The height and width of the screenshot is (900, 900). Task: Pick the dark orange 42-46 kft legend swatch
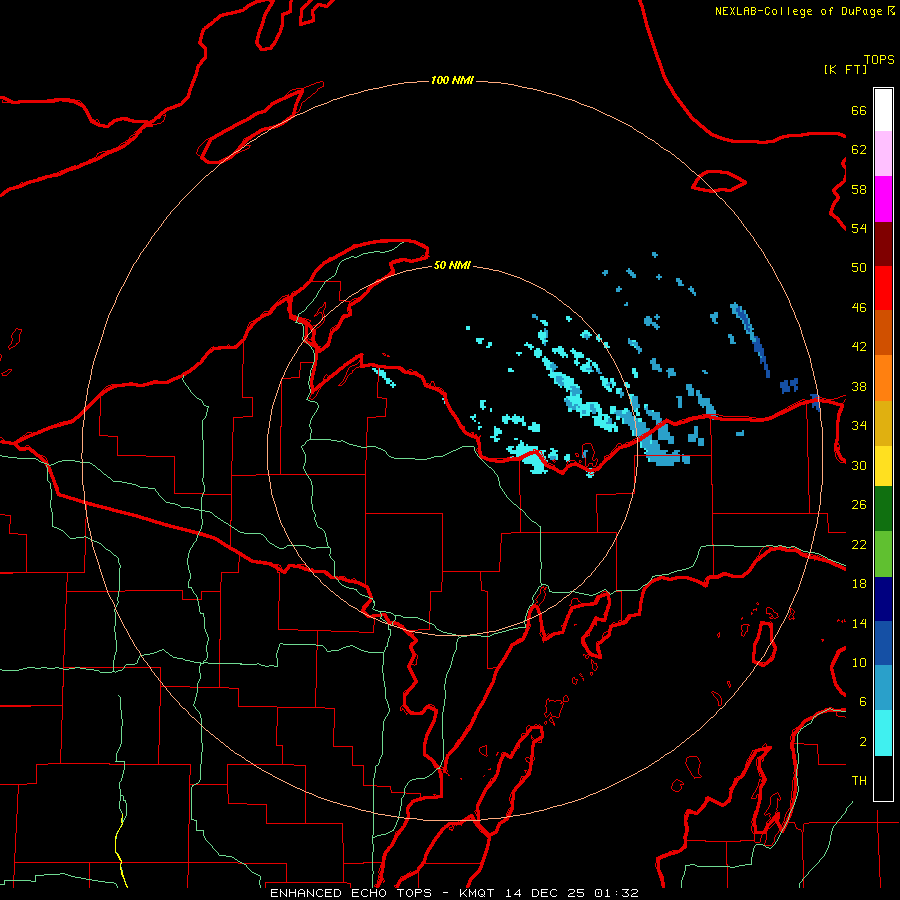883,333
